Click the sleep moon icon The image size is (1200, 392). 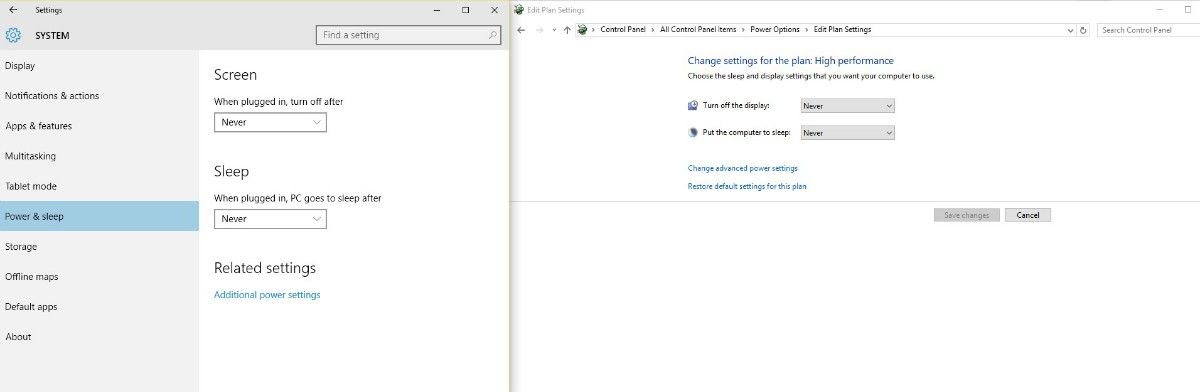pyautogui.click(x=693, y=132)
